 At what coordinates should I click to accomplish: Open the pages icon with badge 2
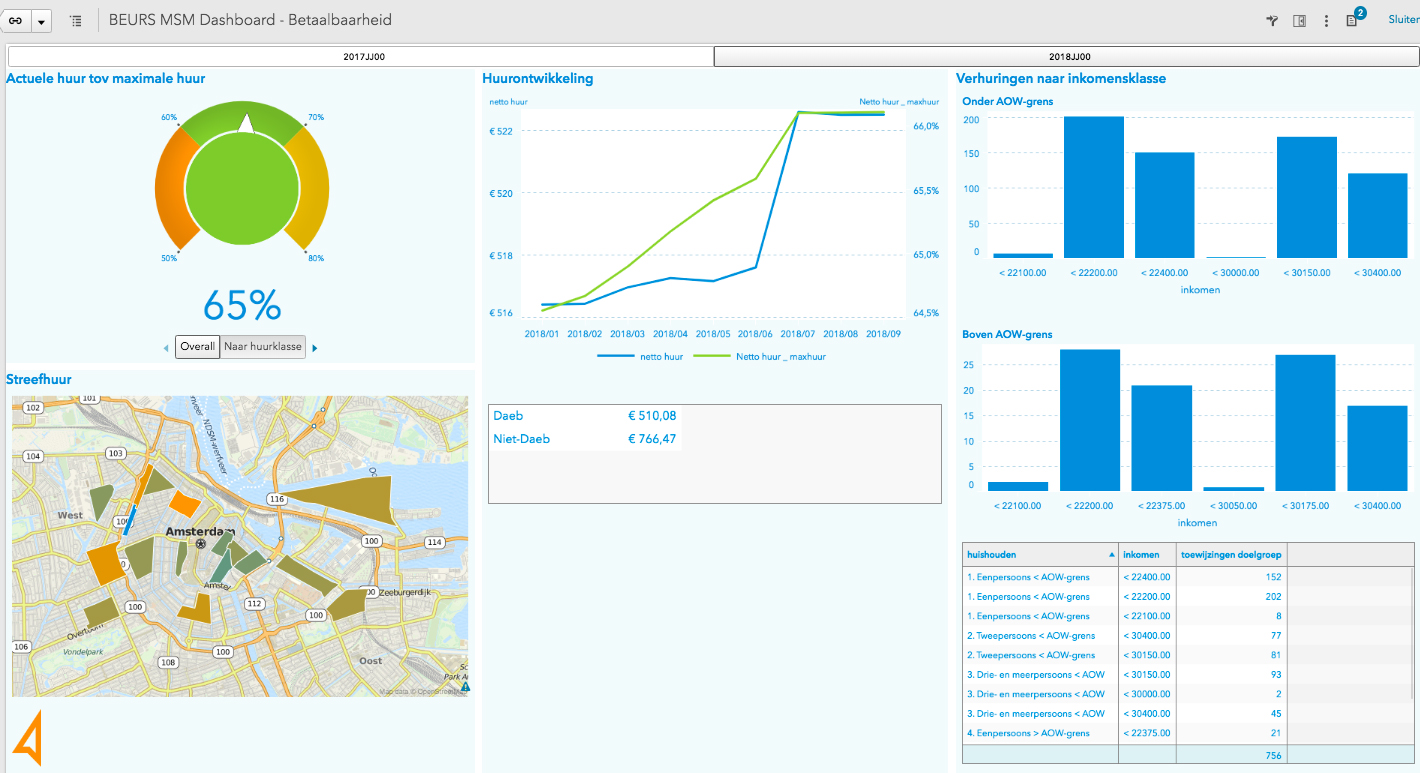pyautogui.click(x=1353, y=20)
